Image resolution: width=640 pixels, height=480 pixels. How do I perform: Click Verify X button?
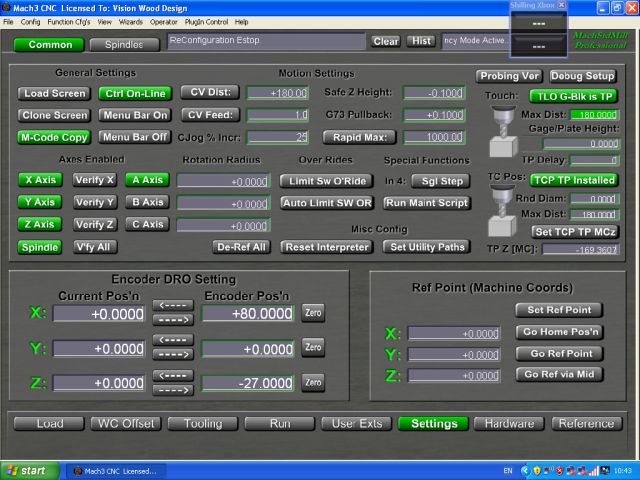pos(95,180)
